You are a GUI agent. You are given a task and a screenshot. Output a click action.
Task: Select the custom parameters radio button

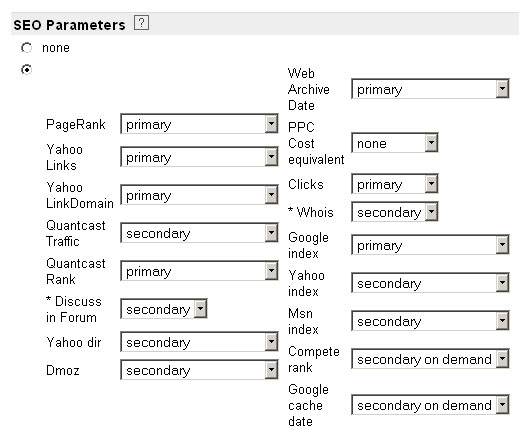tap(26, 70)
